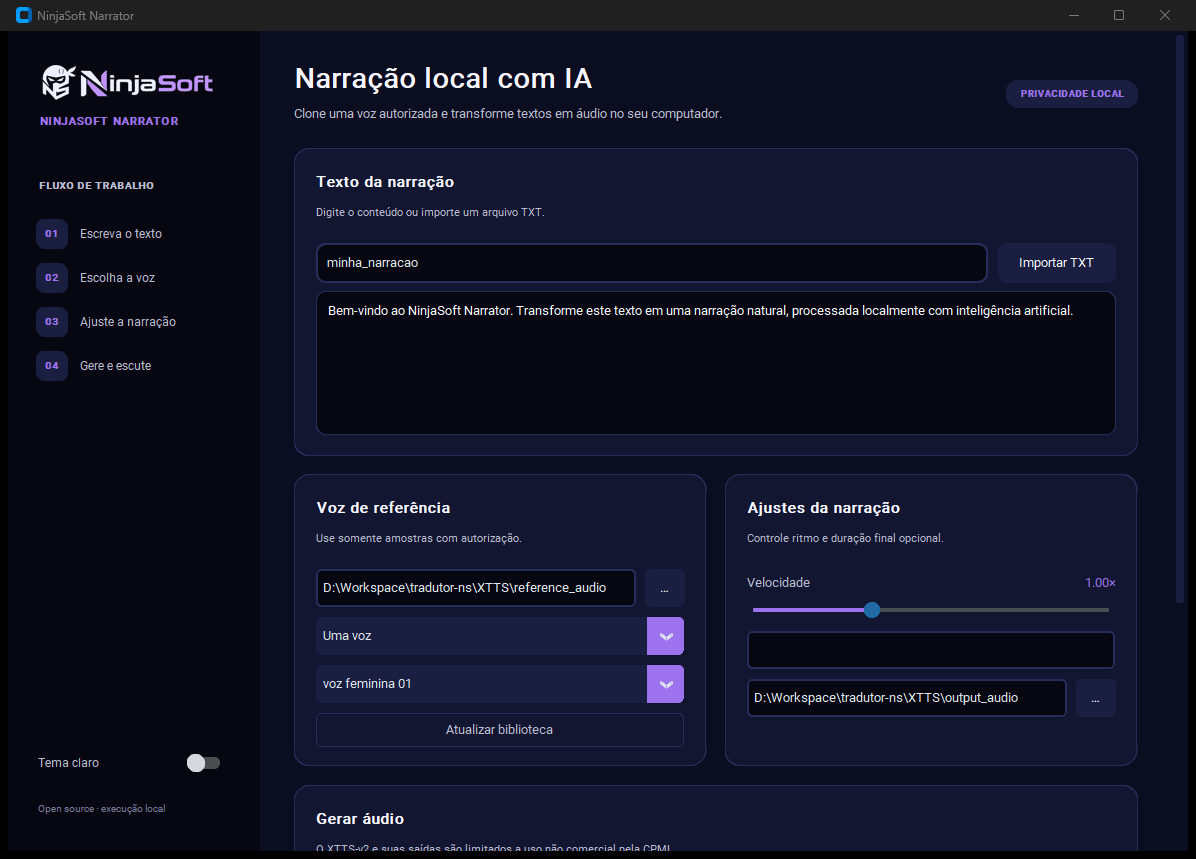Browse for reference audio folder

[x=664, y=588]
